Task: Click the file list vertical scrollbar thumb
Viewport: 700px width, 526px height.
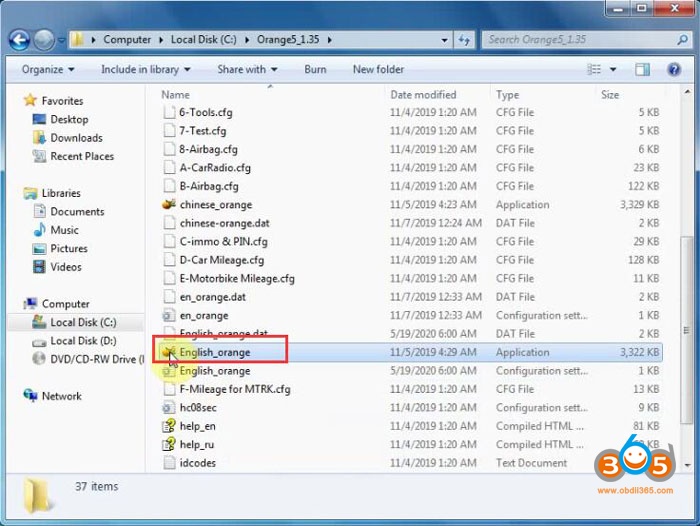Action: [687, 330]
